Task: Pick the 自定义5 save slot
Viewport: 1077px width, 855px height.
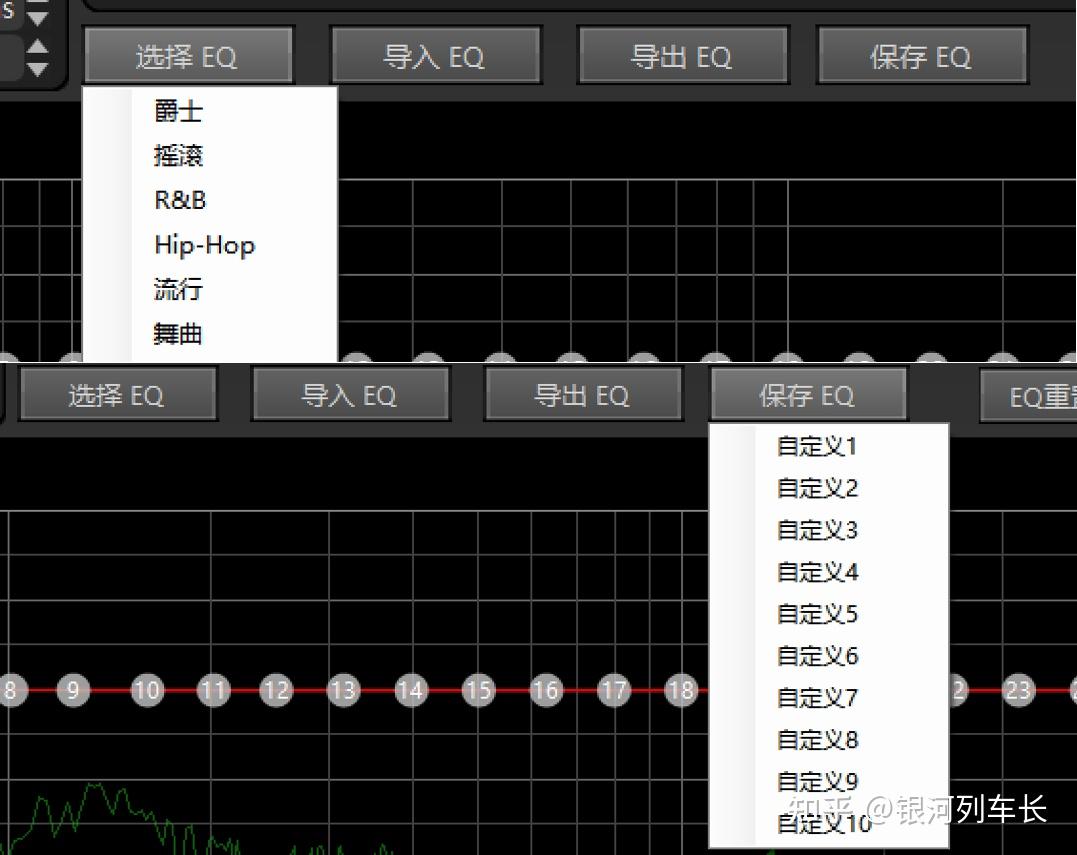Action: pos(817,614)
